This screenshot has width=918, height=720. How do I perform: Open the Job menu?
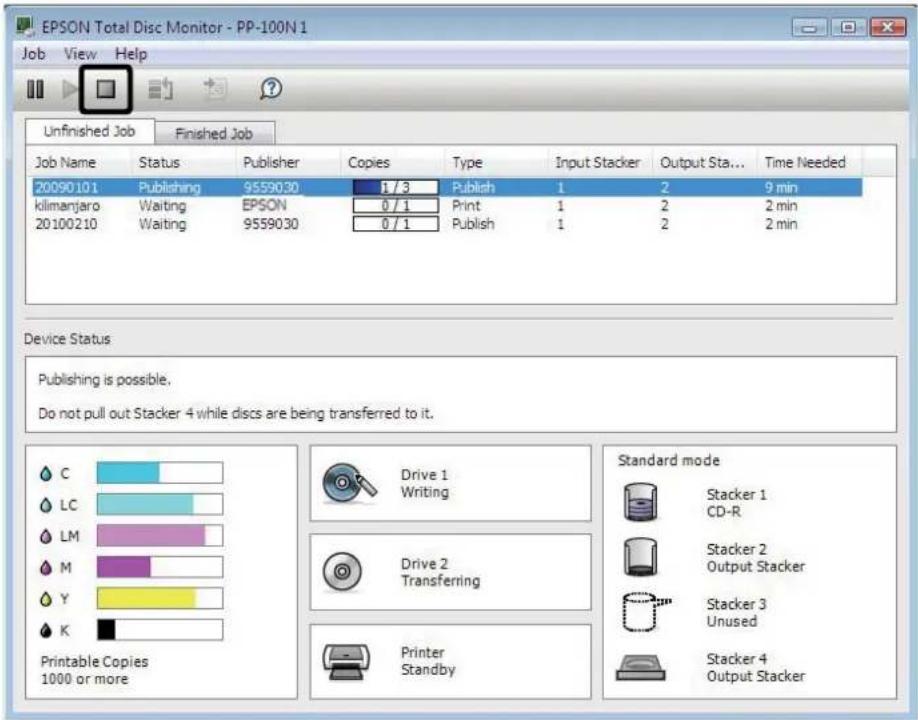click(33, 54)
